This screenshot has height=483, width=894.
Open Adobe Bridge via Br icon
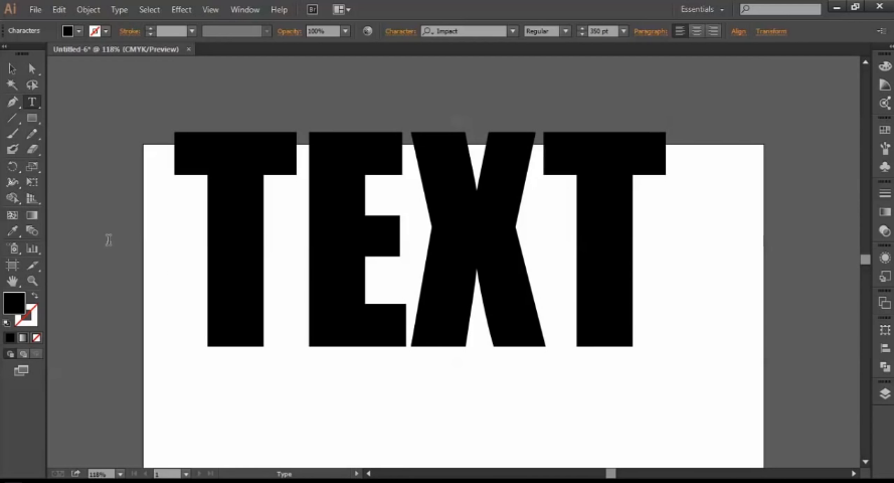[312, 10]
